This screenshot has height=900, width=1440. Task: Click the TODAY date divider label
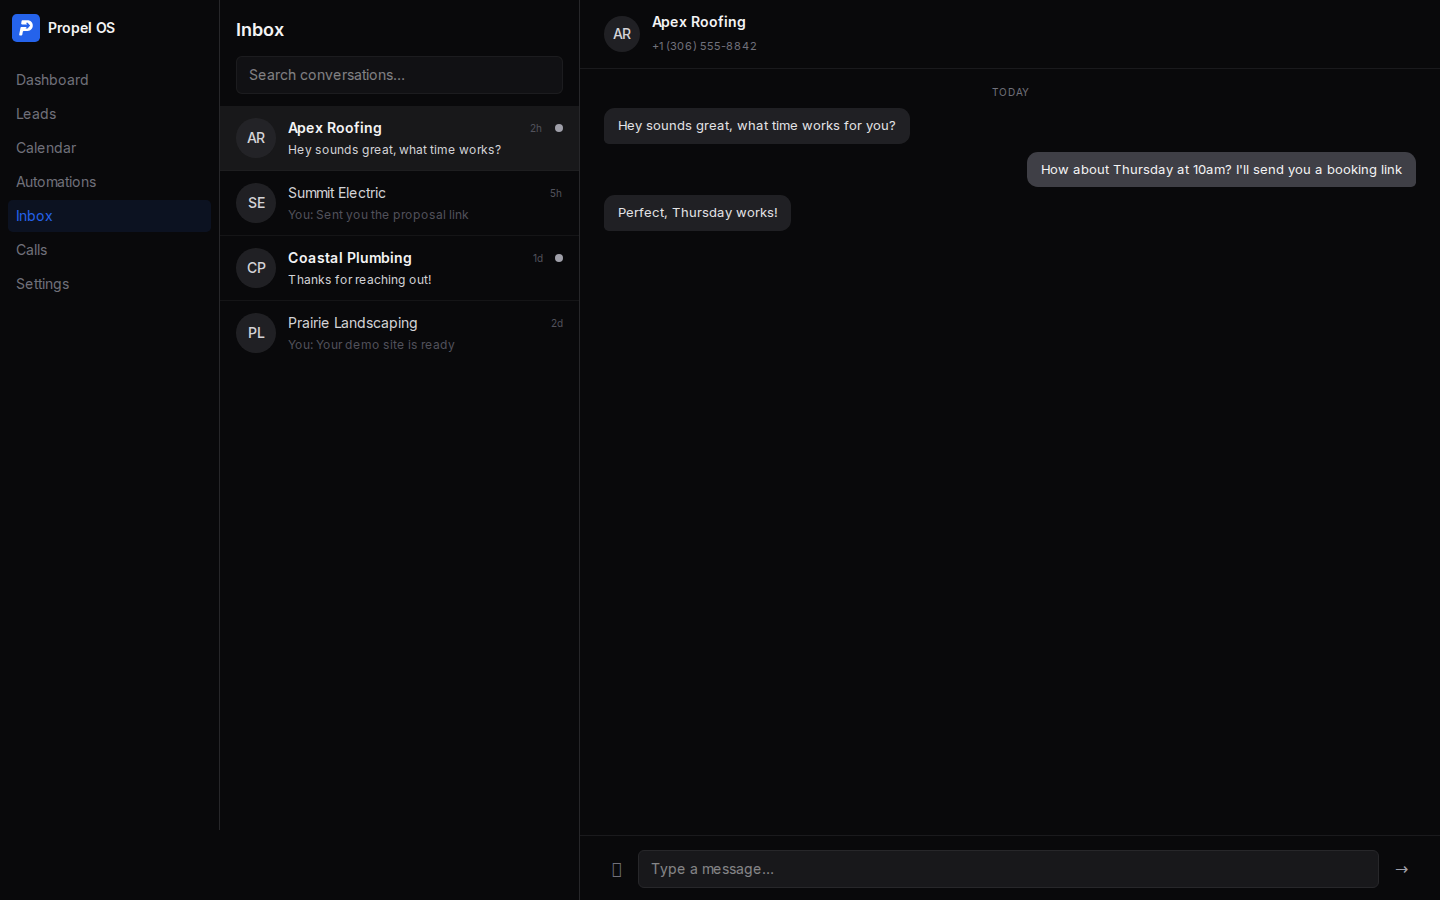(1010, 92)
